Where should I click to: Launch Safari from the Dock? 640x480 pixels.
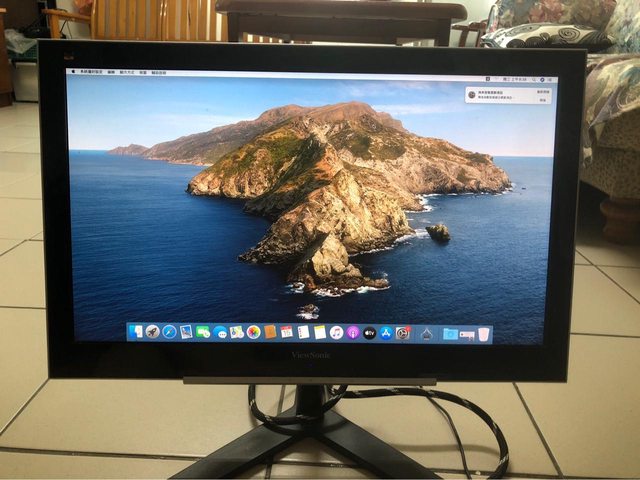click(169, 331)
